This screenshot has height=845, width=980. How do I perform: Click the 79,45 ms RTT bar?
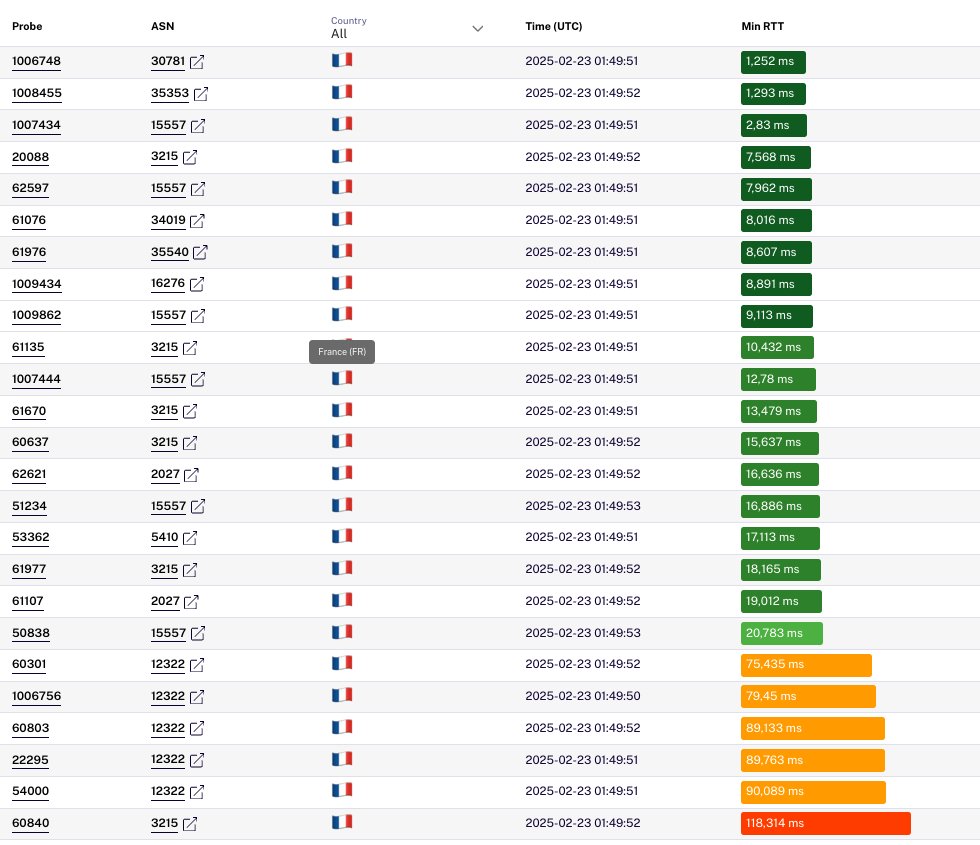pyautogui.click(x=808, y=696)
